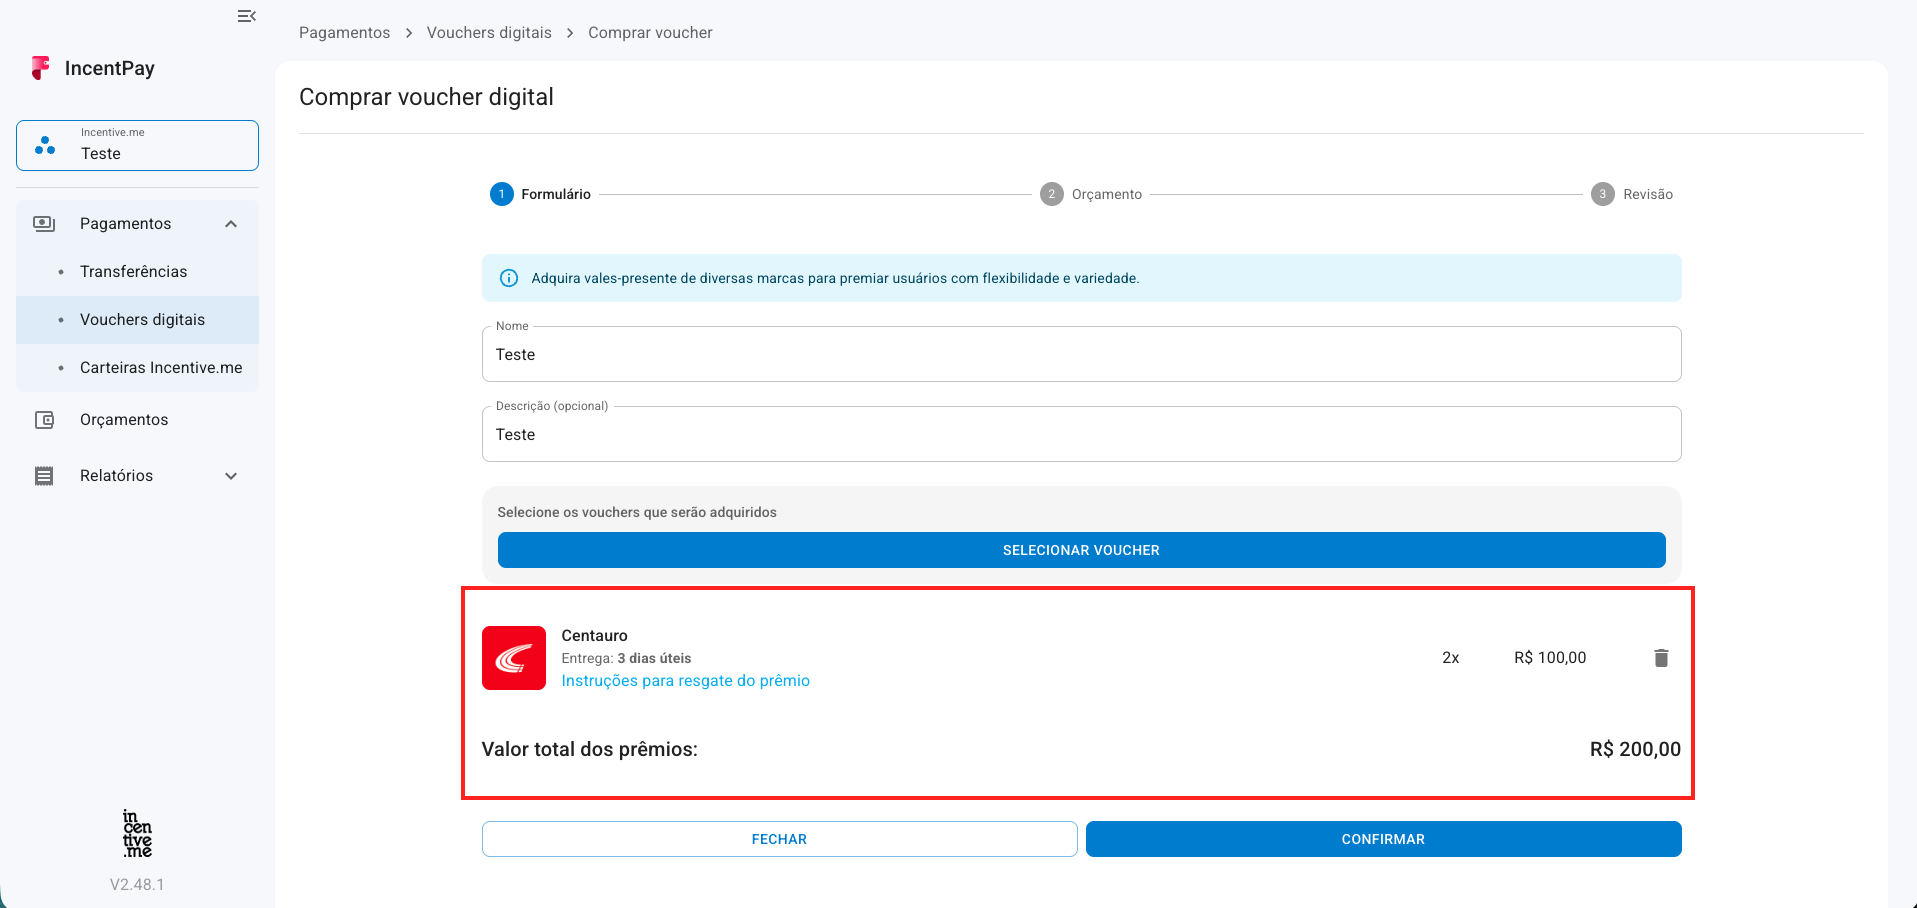Click the FECHAR button
The width and height of the screenshot is (1917, 908).
779,839
